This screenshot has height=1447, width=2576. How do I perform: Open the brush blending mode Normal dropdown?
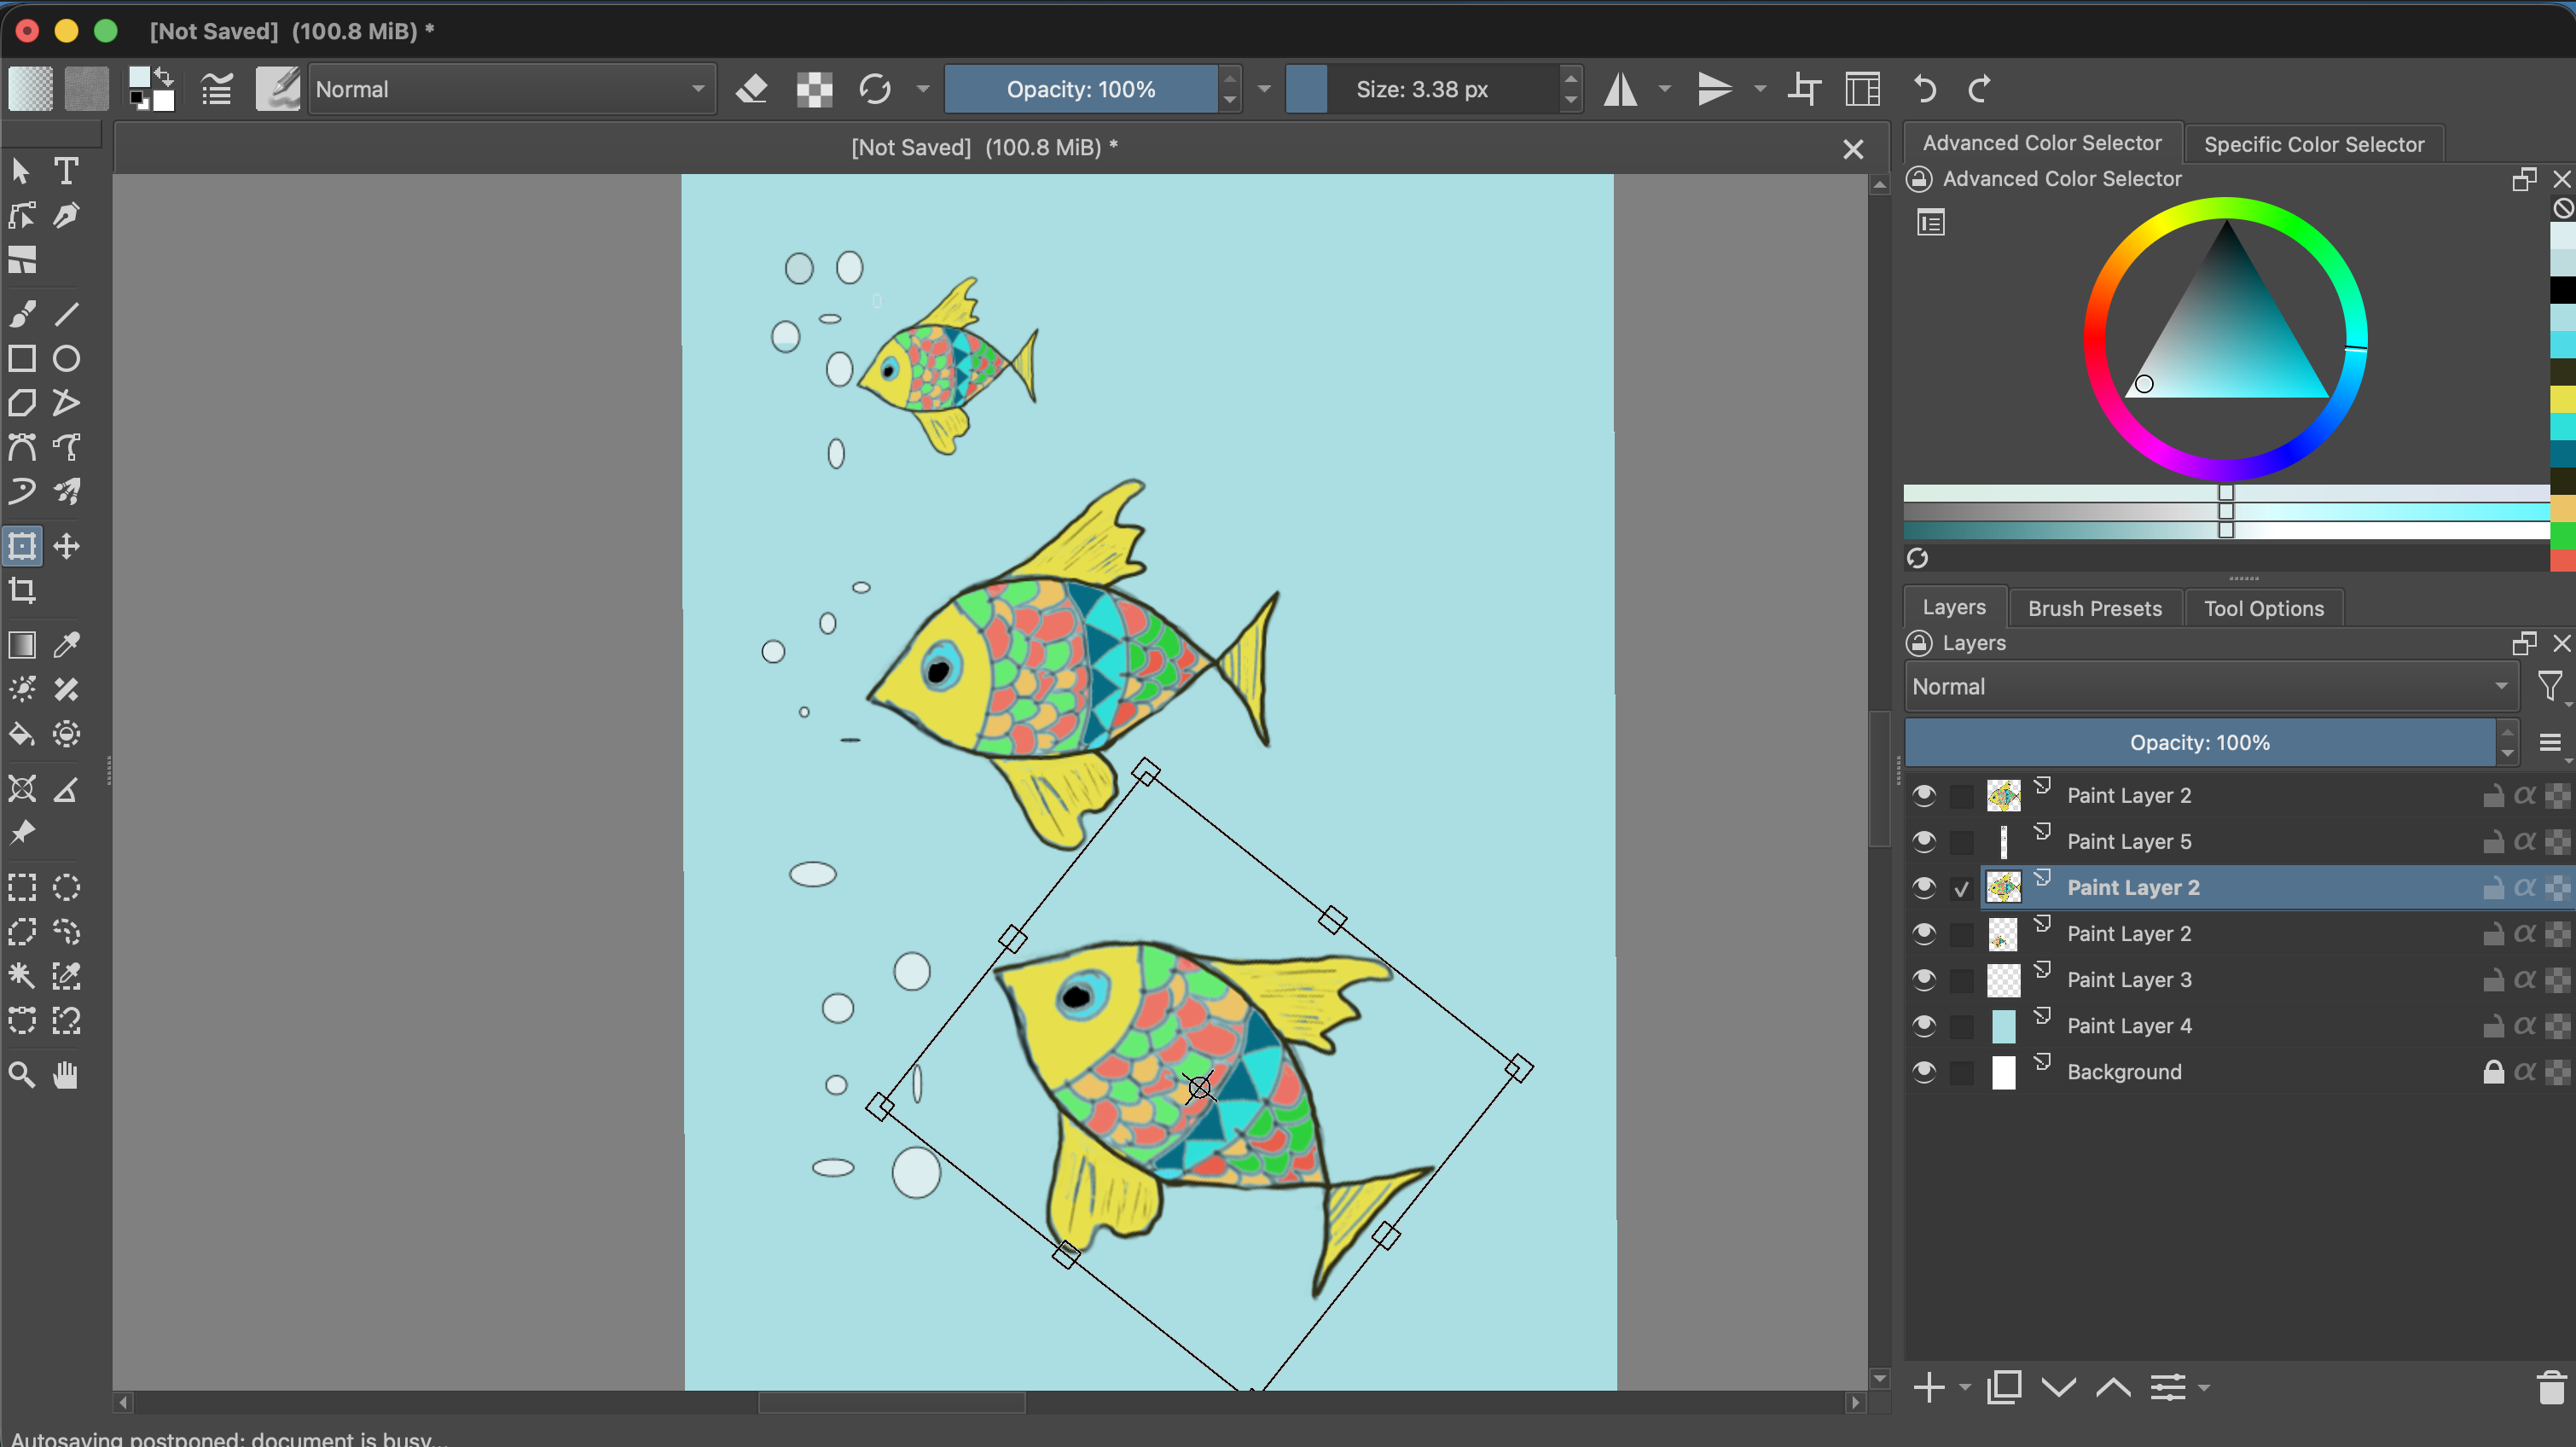point(511,89)
